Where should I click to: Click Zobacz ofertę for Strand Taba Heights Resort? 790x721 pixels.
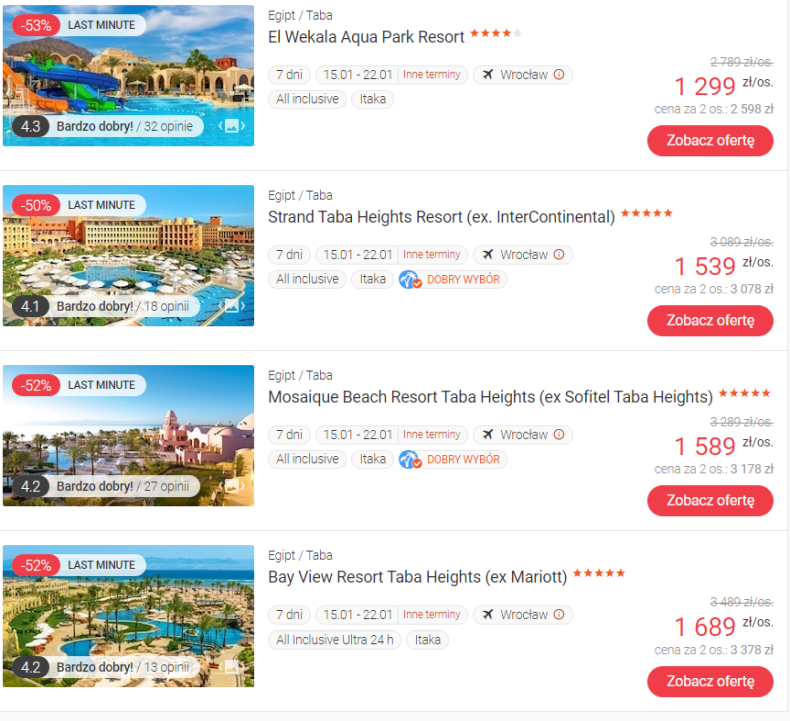710,320
